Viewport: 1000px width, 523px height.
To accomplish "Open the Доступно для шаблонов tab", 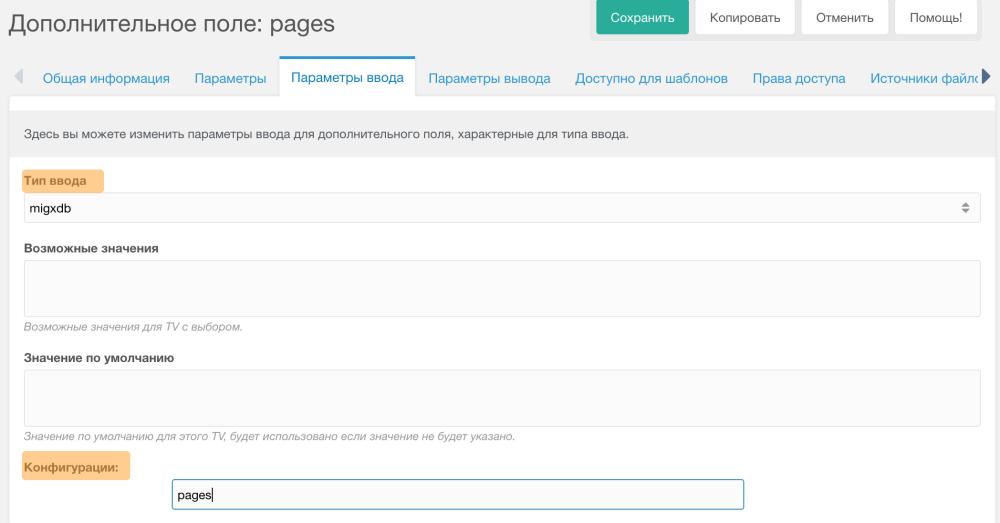I will 651,79.
